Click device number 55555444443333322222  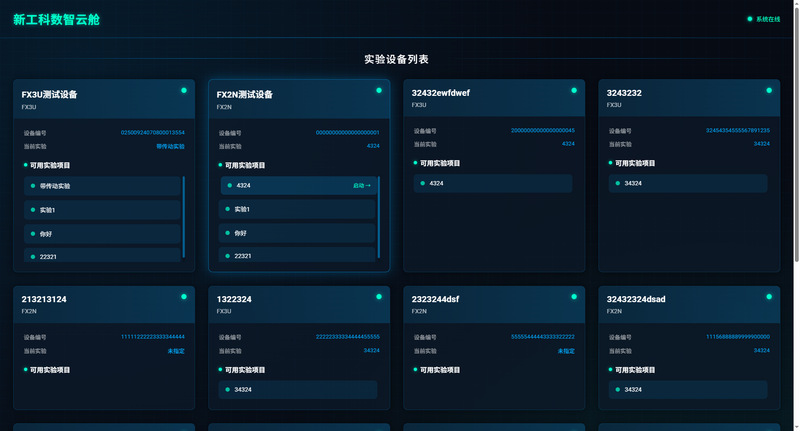point(543,337)
